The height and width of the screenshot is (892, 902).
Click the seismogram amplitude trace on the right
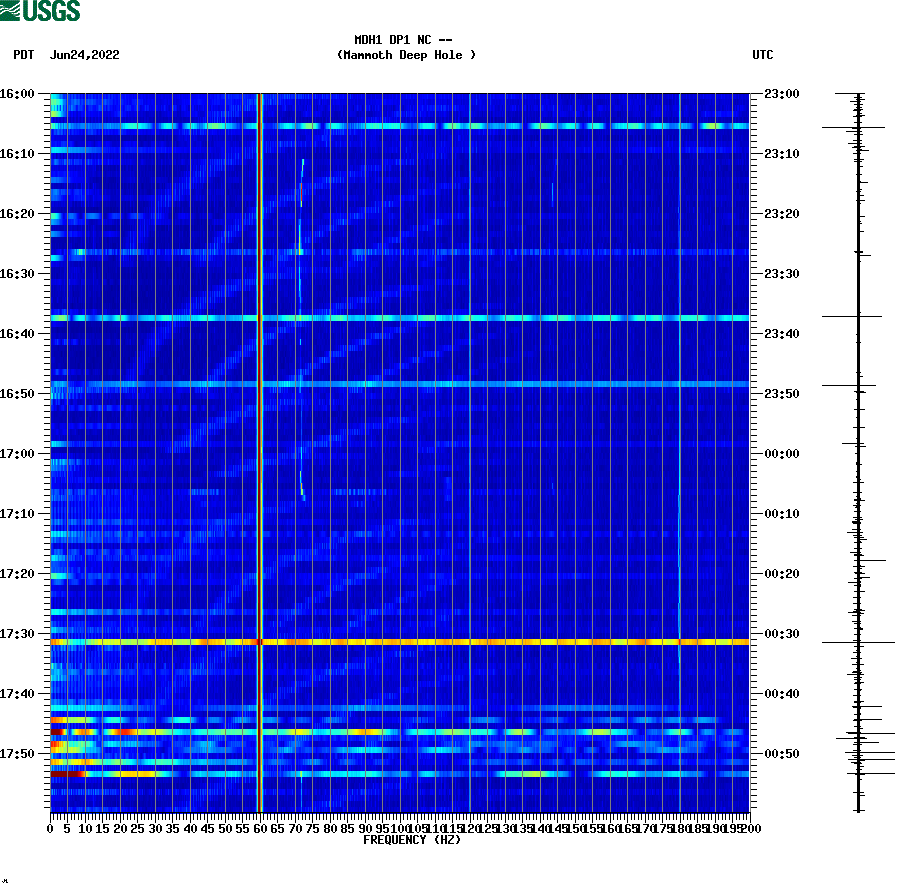[x=857, y=450]
